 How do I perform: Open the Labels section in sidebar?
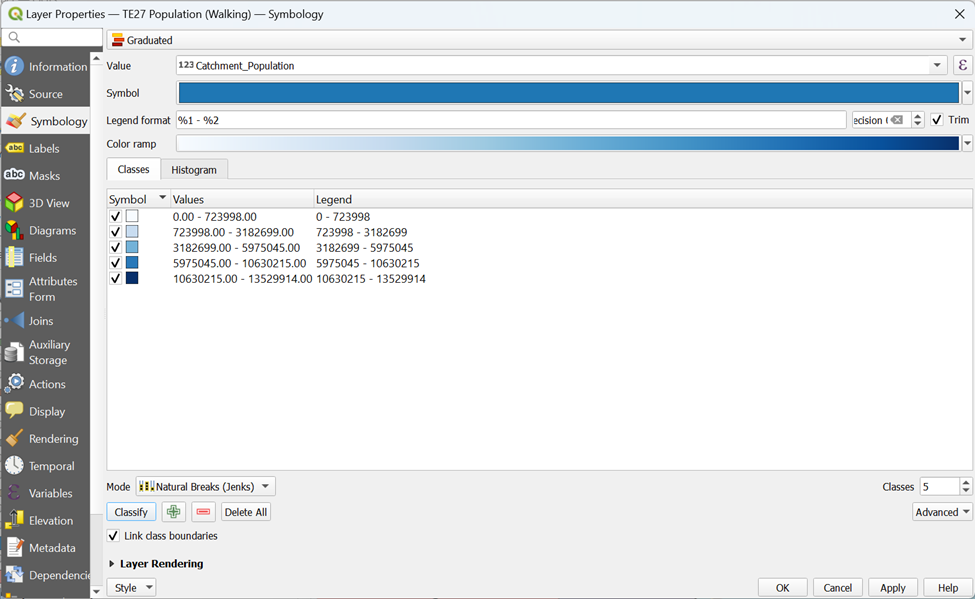pos(44,148)
